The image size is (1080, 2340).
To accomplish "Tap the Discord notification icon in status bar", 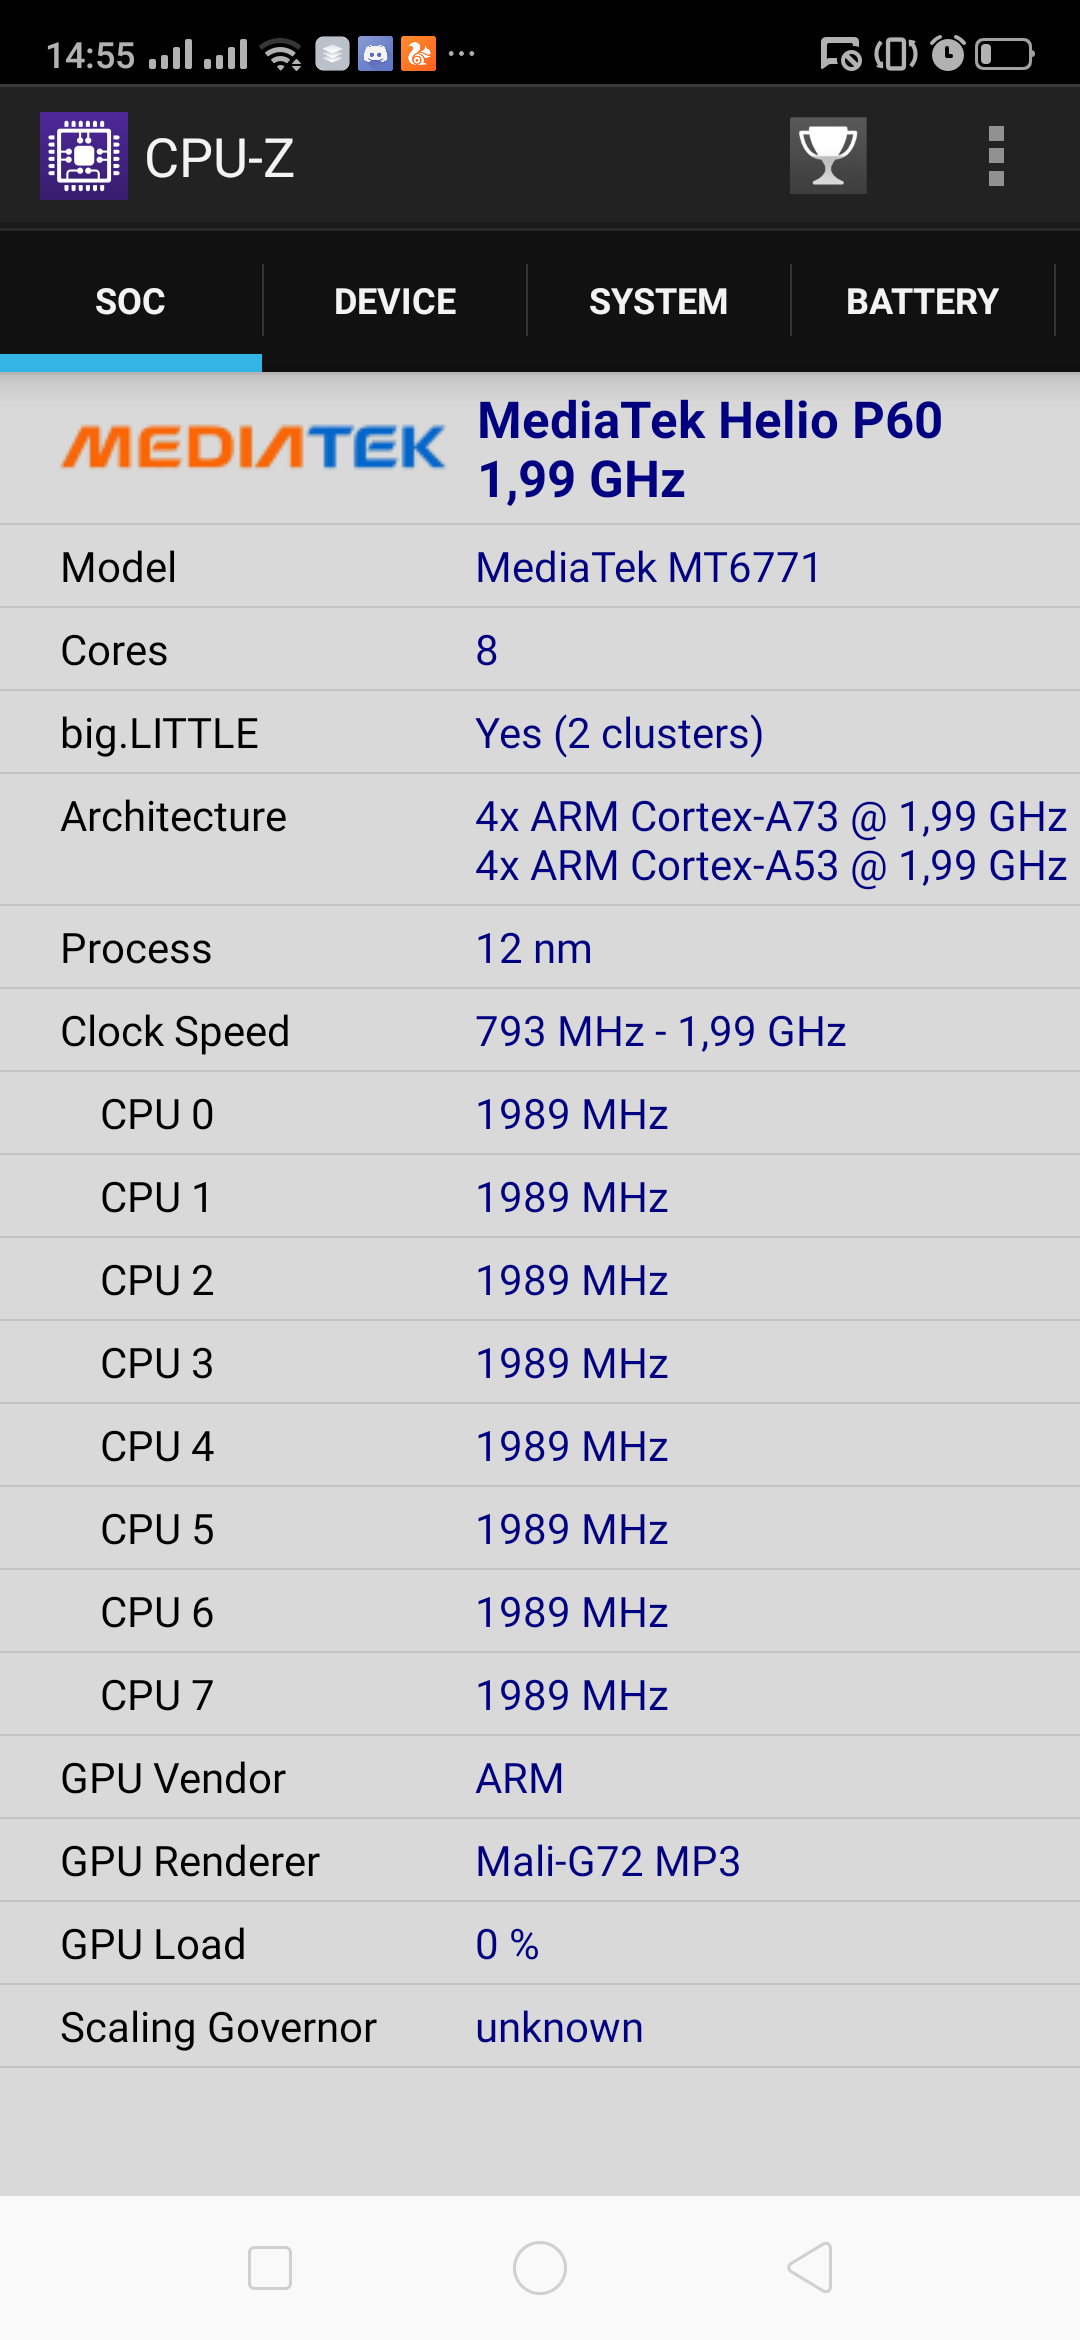I will pyautogui.click(x=376, y=54).
